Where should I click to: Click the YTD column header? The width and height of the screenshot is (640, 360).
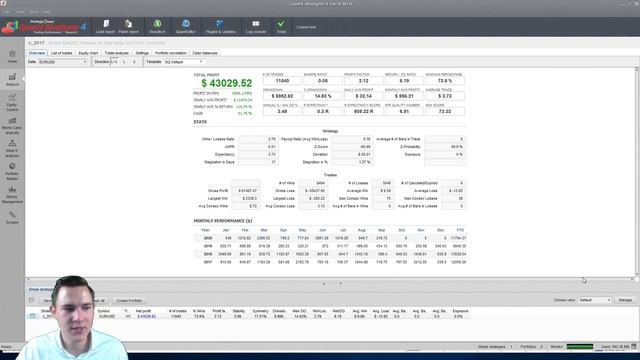(460, 230)
